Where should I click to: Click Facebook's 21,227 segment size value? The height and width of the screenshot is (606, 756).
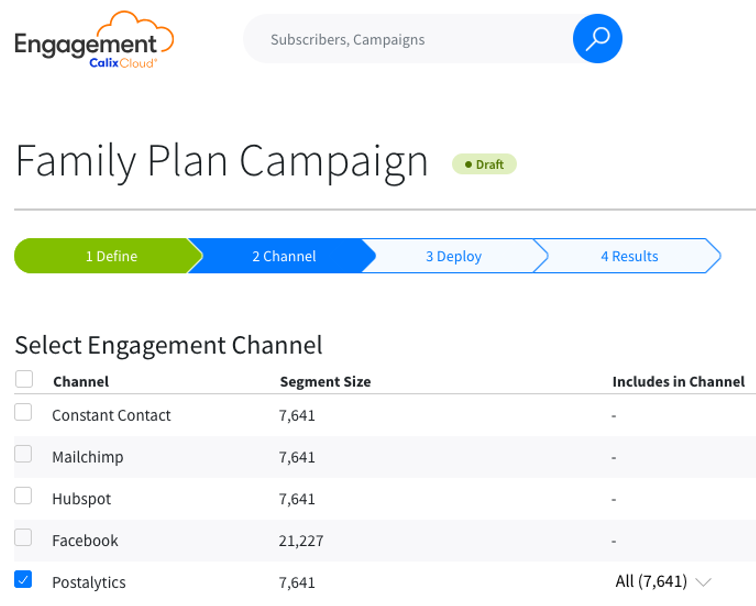(301, 541)
